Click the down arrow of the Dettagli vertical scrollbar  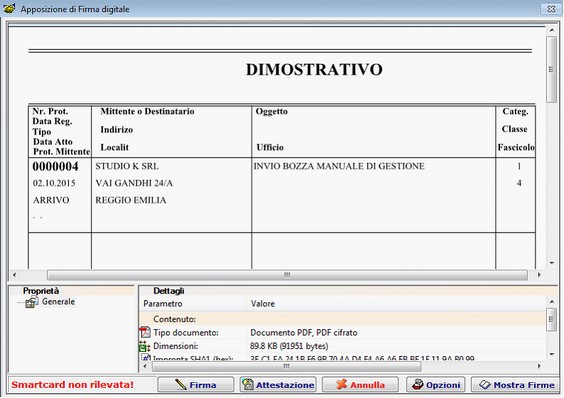(551, 355)
